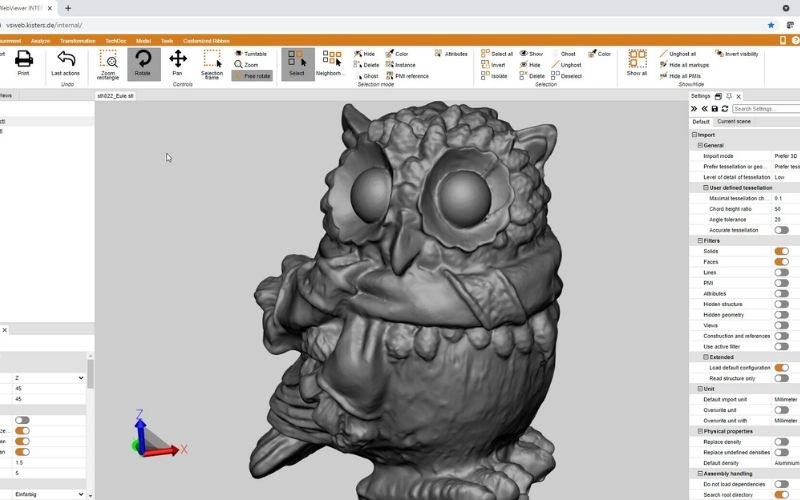The image size is (800, 500).
Task: Toggle the Solids filter switch
Action: coord(781,251)
